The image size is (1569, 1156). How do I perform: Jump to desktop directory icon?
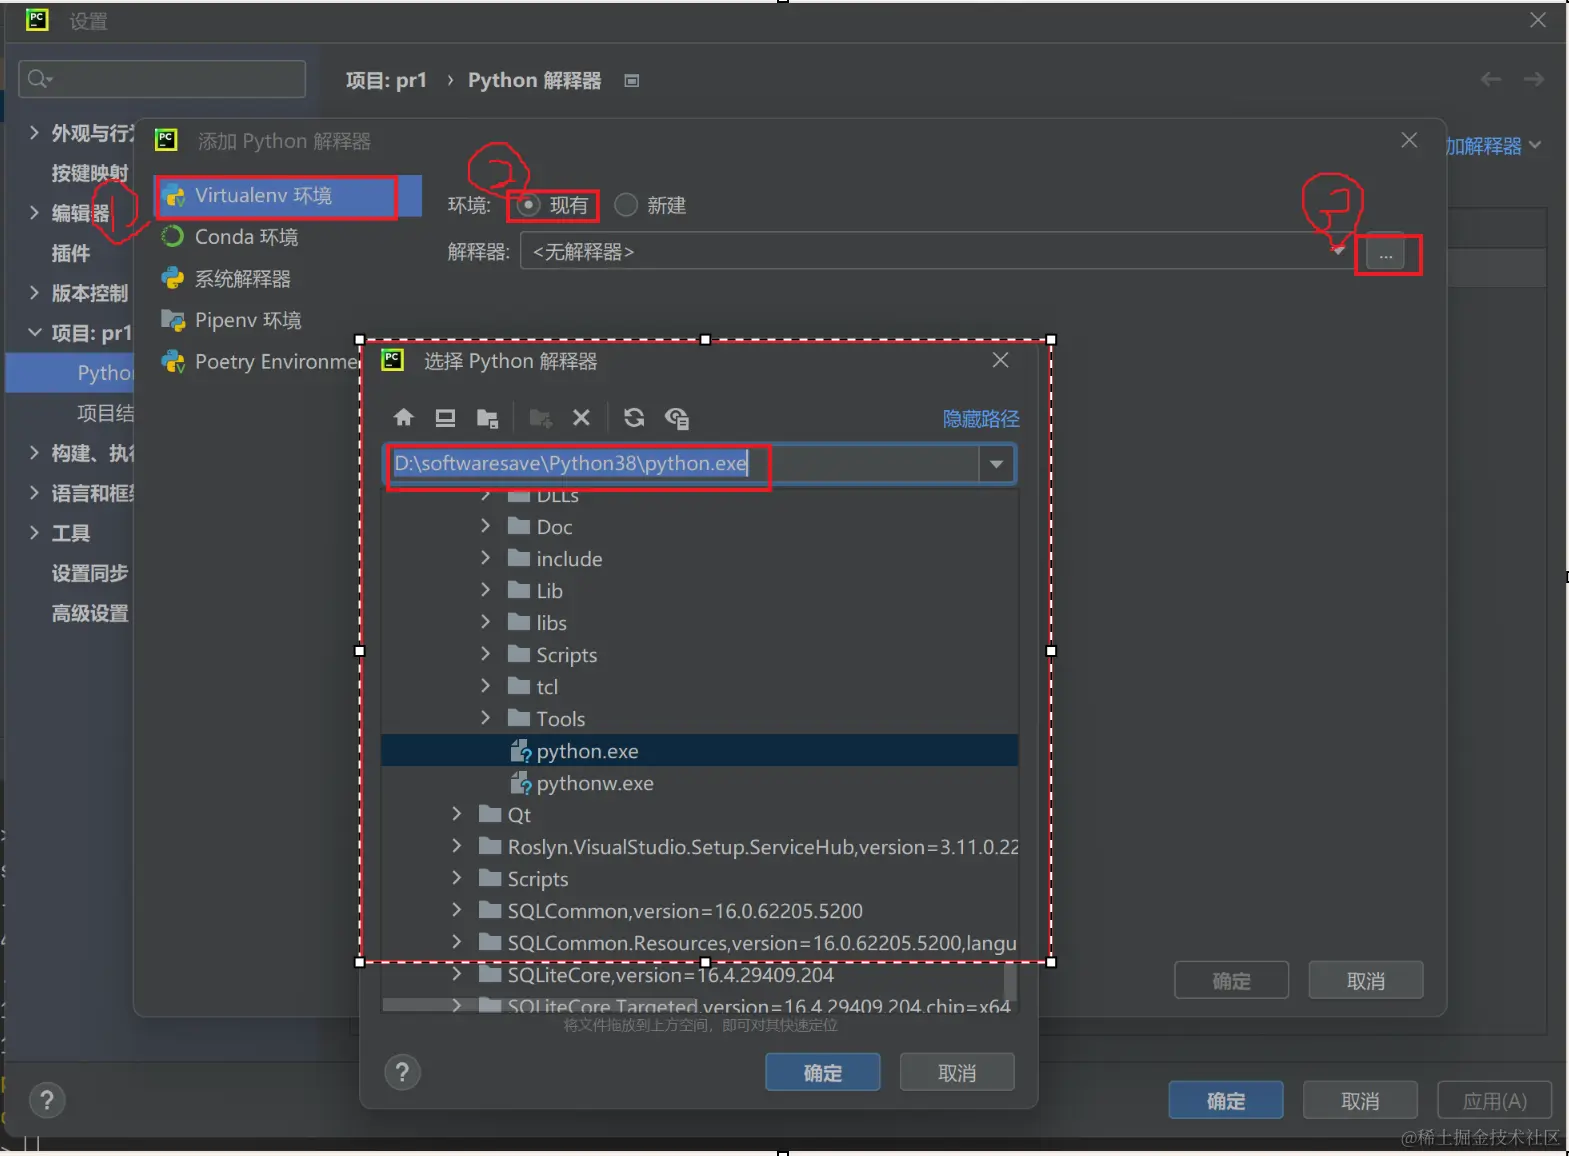[x=445, y=418]
